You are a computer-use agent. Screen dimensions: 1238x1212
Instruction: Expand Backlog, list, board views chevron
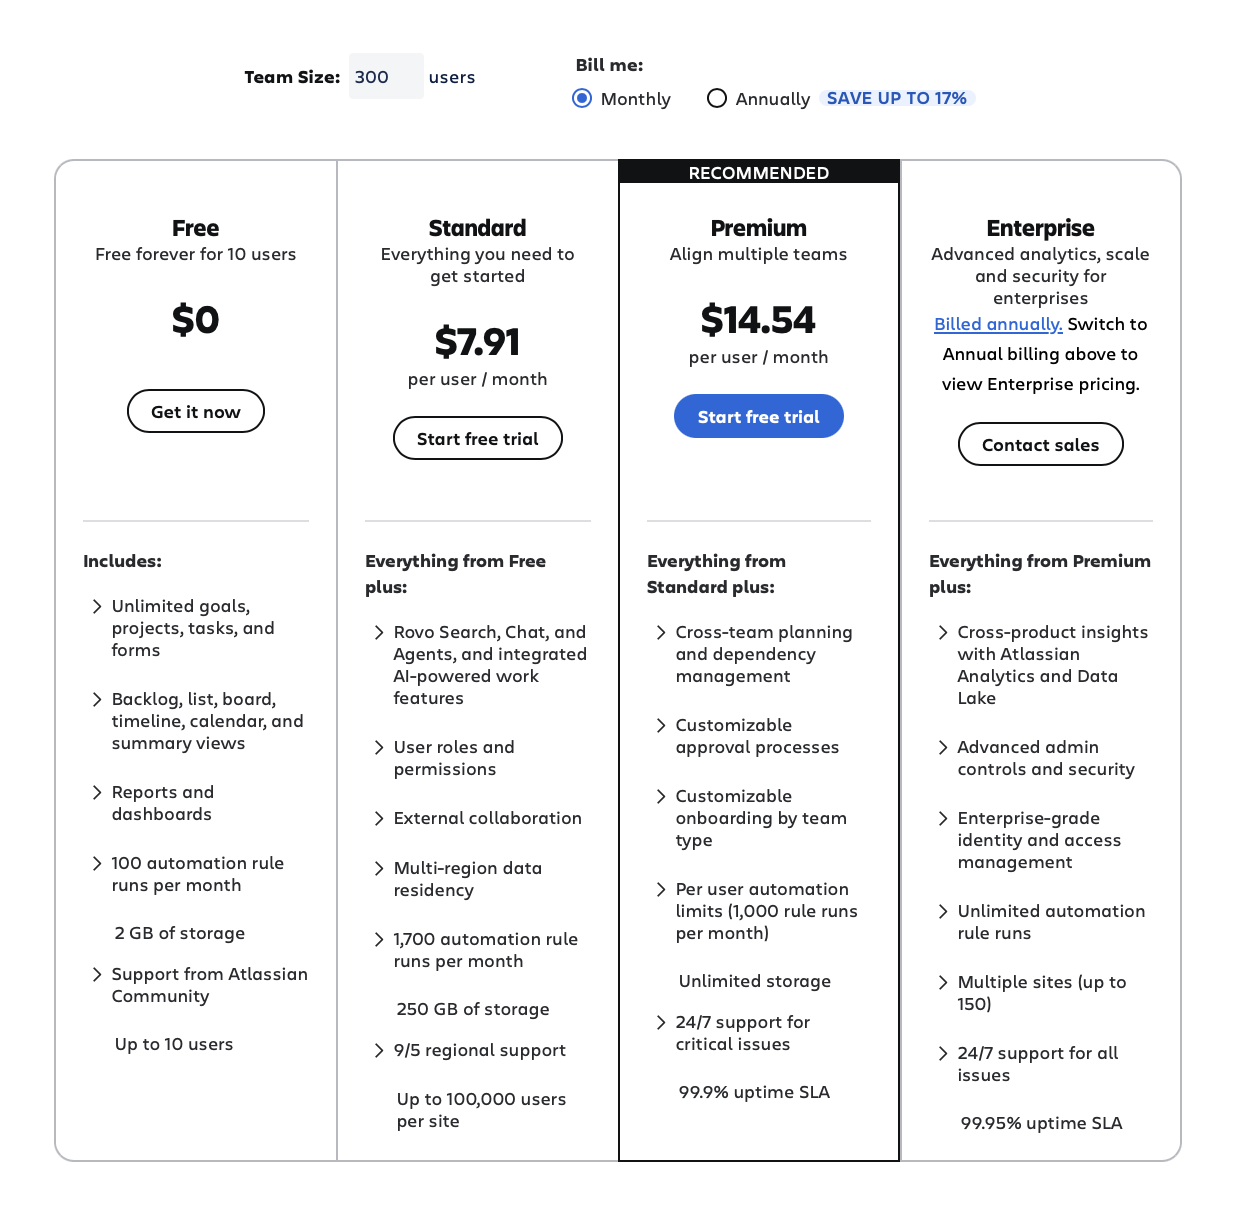[97, 699]
